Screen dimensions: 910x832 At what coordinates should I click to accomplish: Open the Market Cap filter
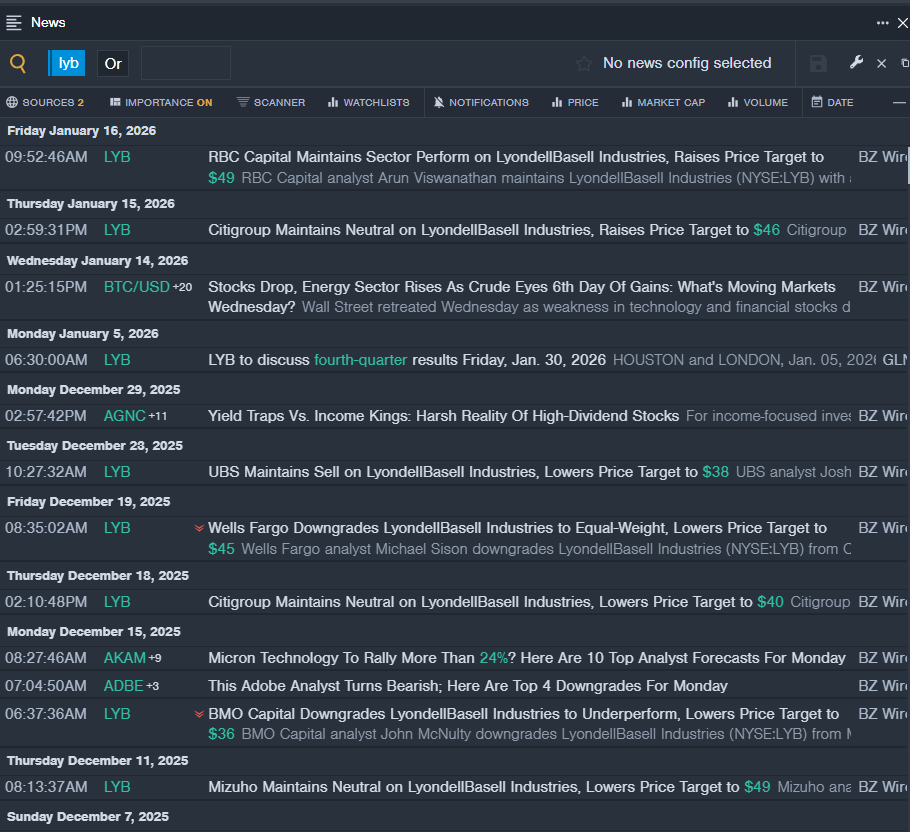[661, 102]
